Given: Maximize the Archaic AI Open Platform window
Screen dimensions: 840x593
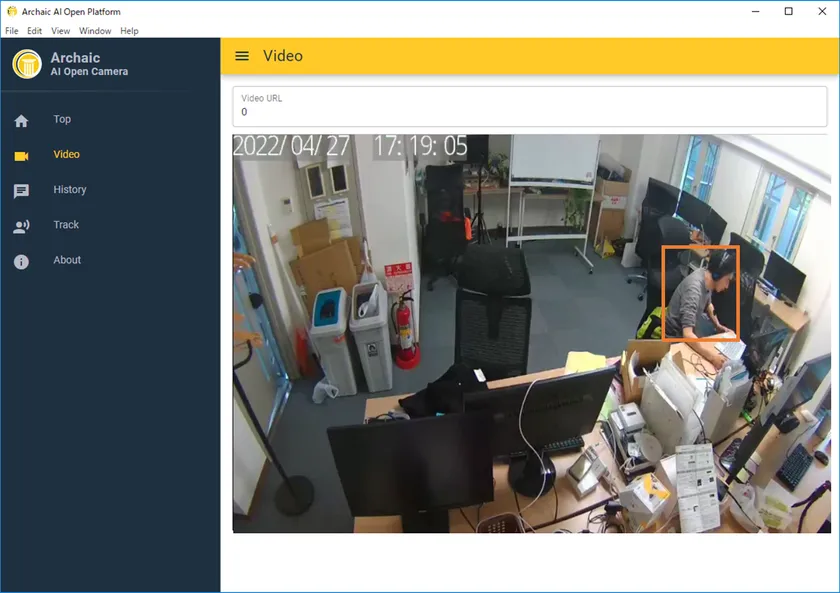Looking at the screenshot, I should (x=788, y=12).
